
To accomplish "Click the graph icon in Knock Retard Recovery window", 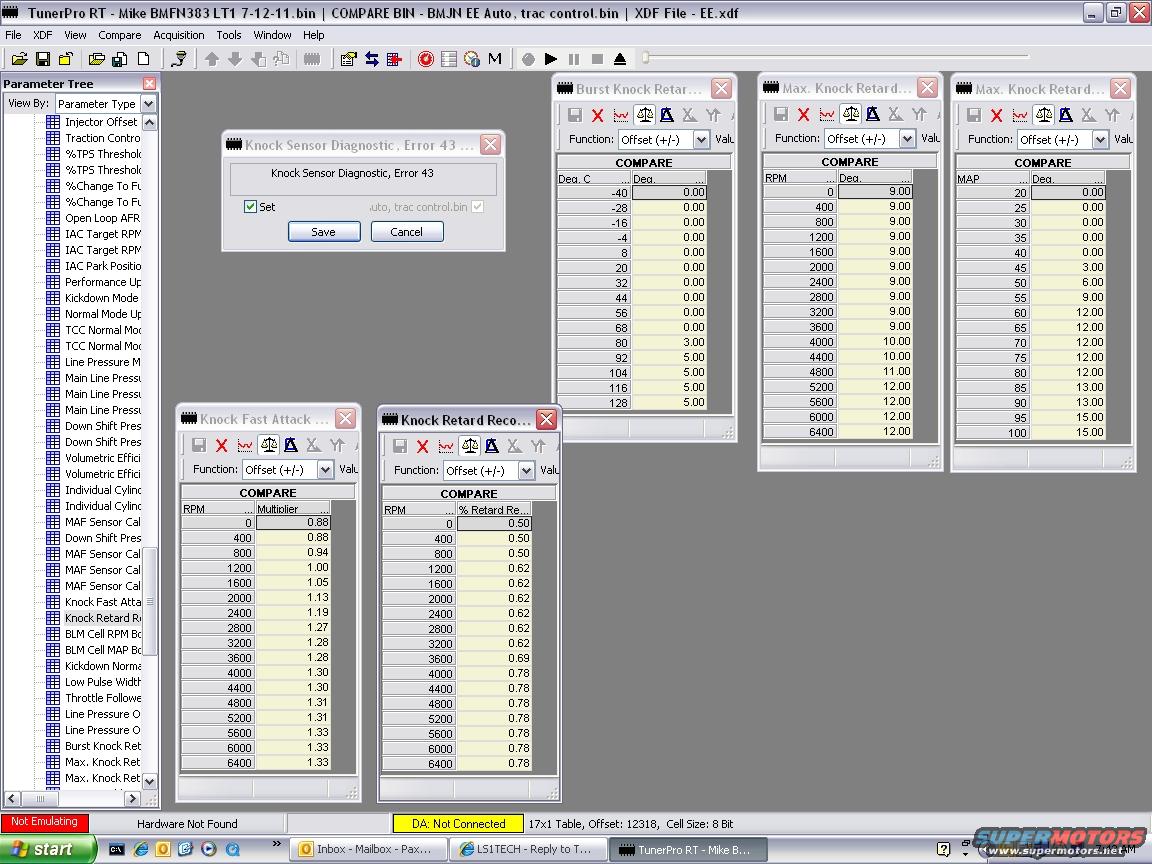I will 445,446.
